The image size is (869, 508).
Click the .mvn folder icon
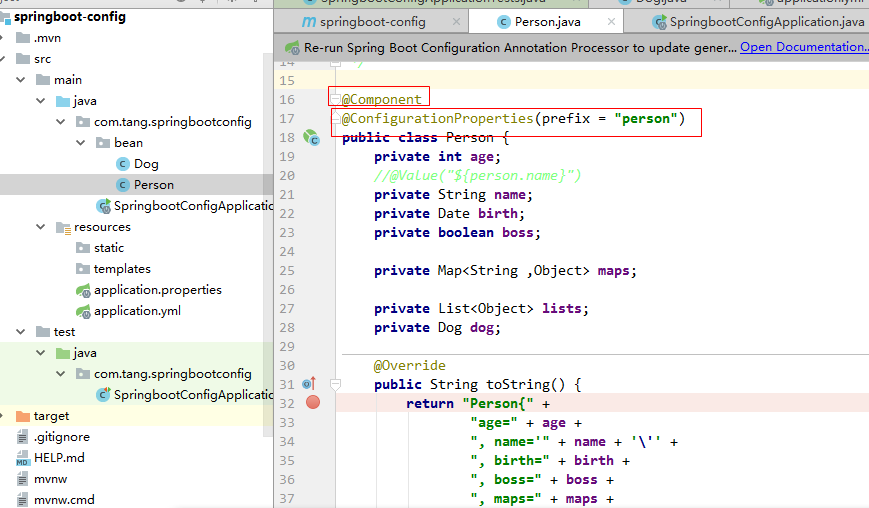(x=23, y=38)
